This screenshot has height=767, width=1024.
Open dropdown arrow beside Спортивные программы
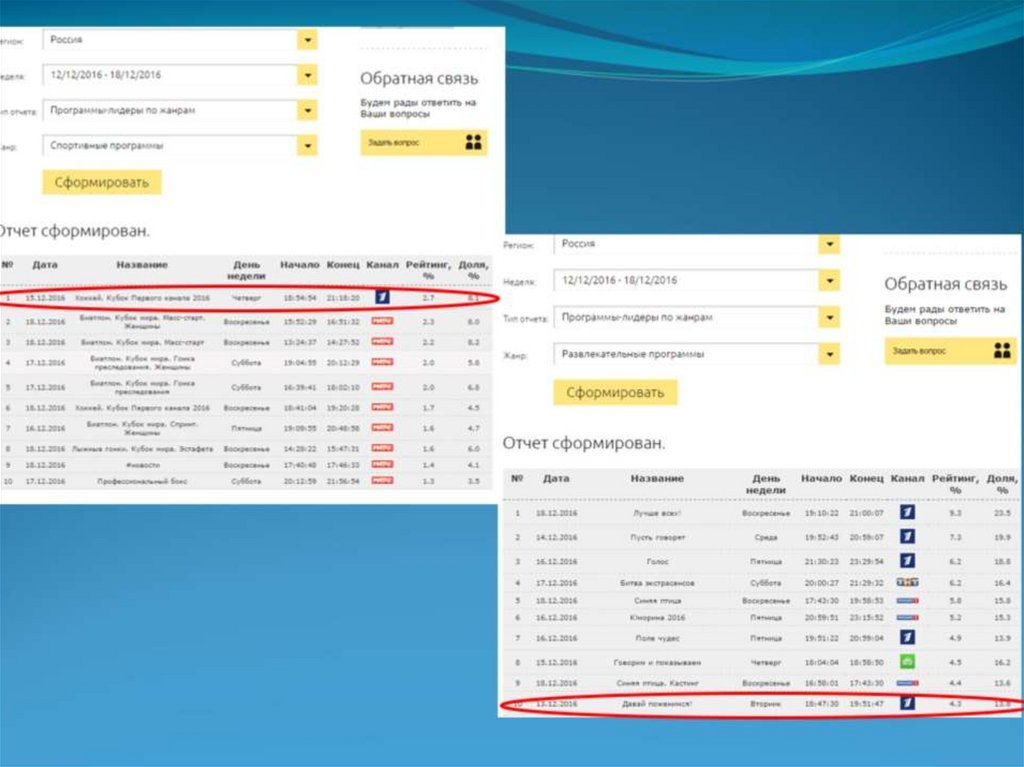(307, 146)
